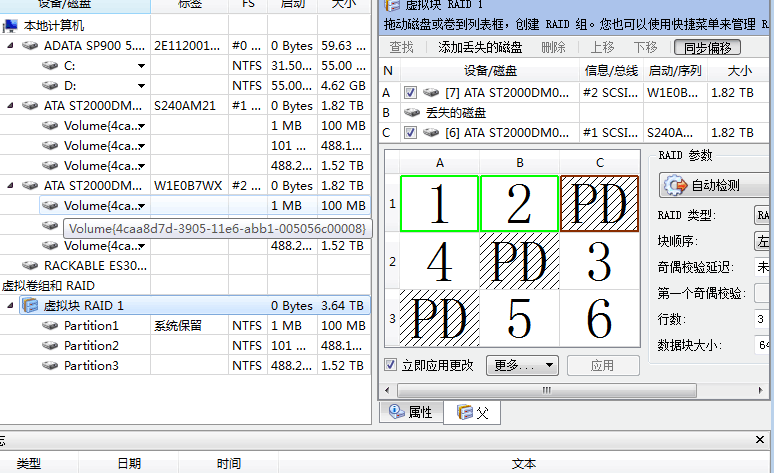Uncheck the row C disk [6] checkbox
This screenshot has width=774, height=473.
tap(410, 132)
